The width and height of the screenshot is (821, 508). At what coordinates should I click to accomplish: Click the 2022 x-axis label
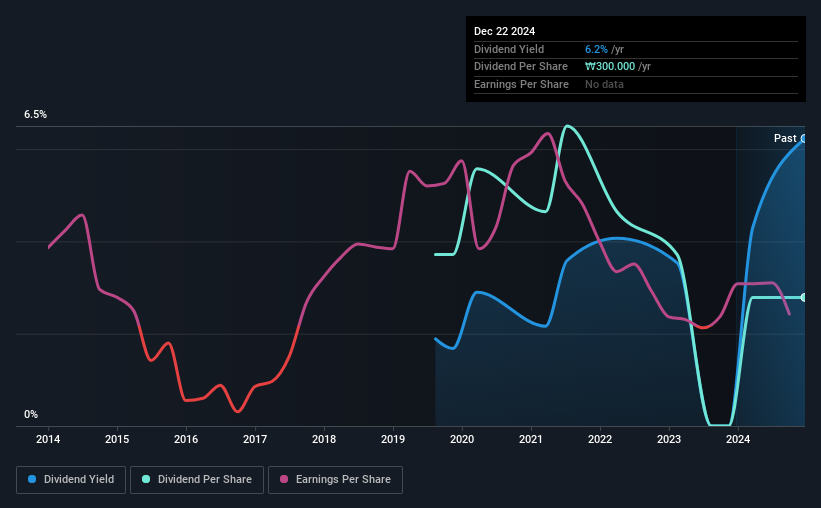click(600, 439)
